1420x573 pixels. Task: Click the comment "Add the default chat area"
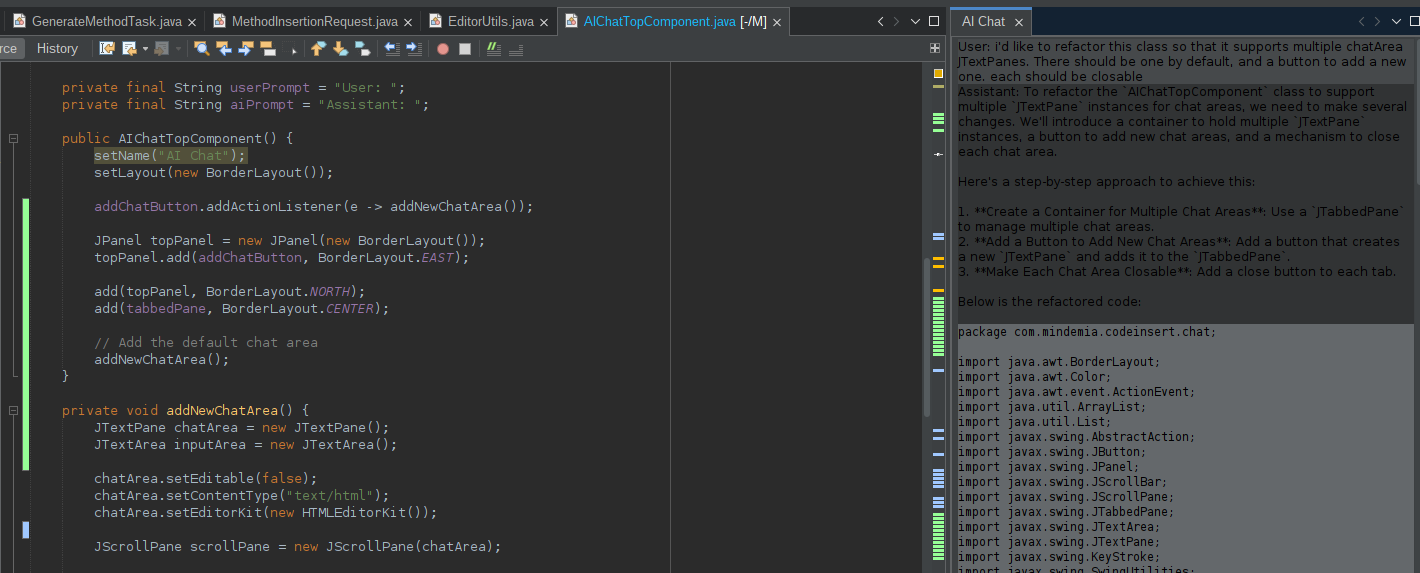(x=206, y=342)
